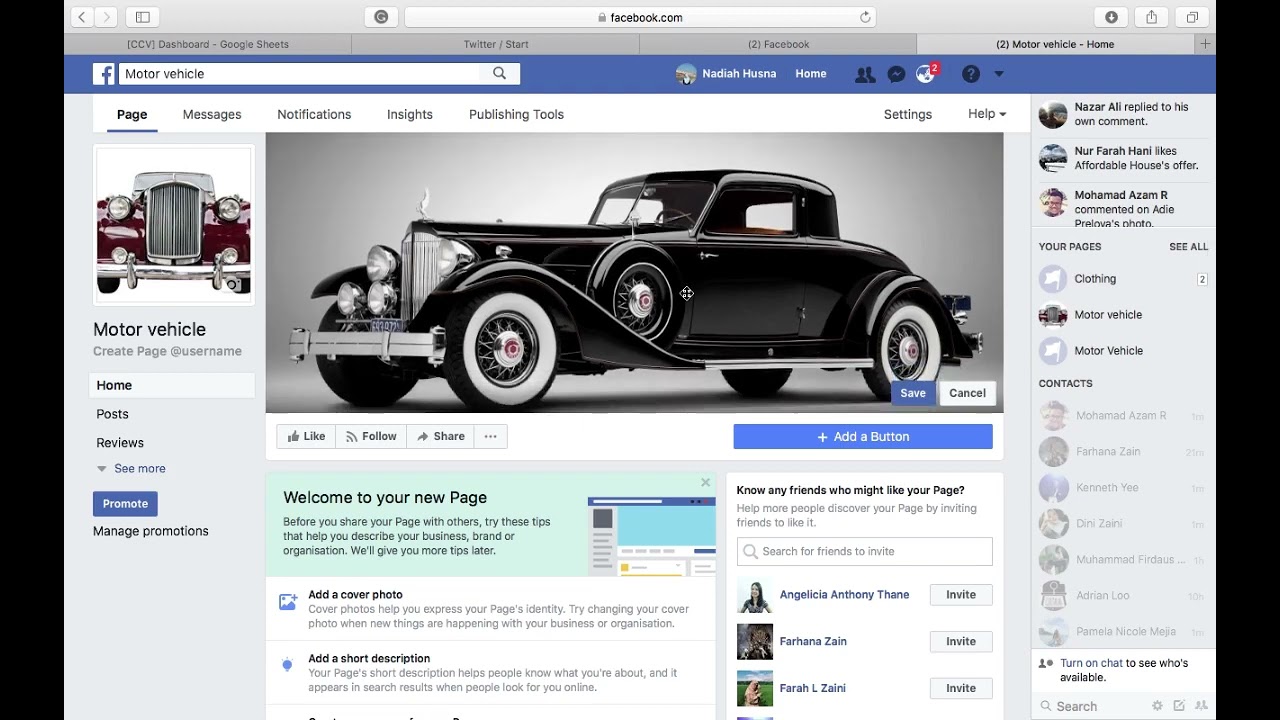Click the Follow button
The height and width of the screenshot is (720, 1280).
click(x=370, y=437)
